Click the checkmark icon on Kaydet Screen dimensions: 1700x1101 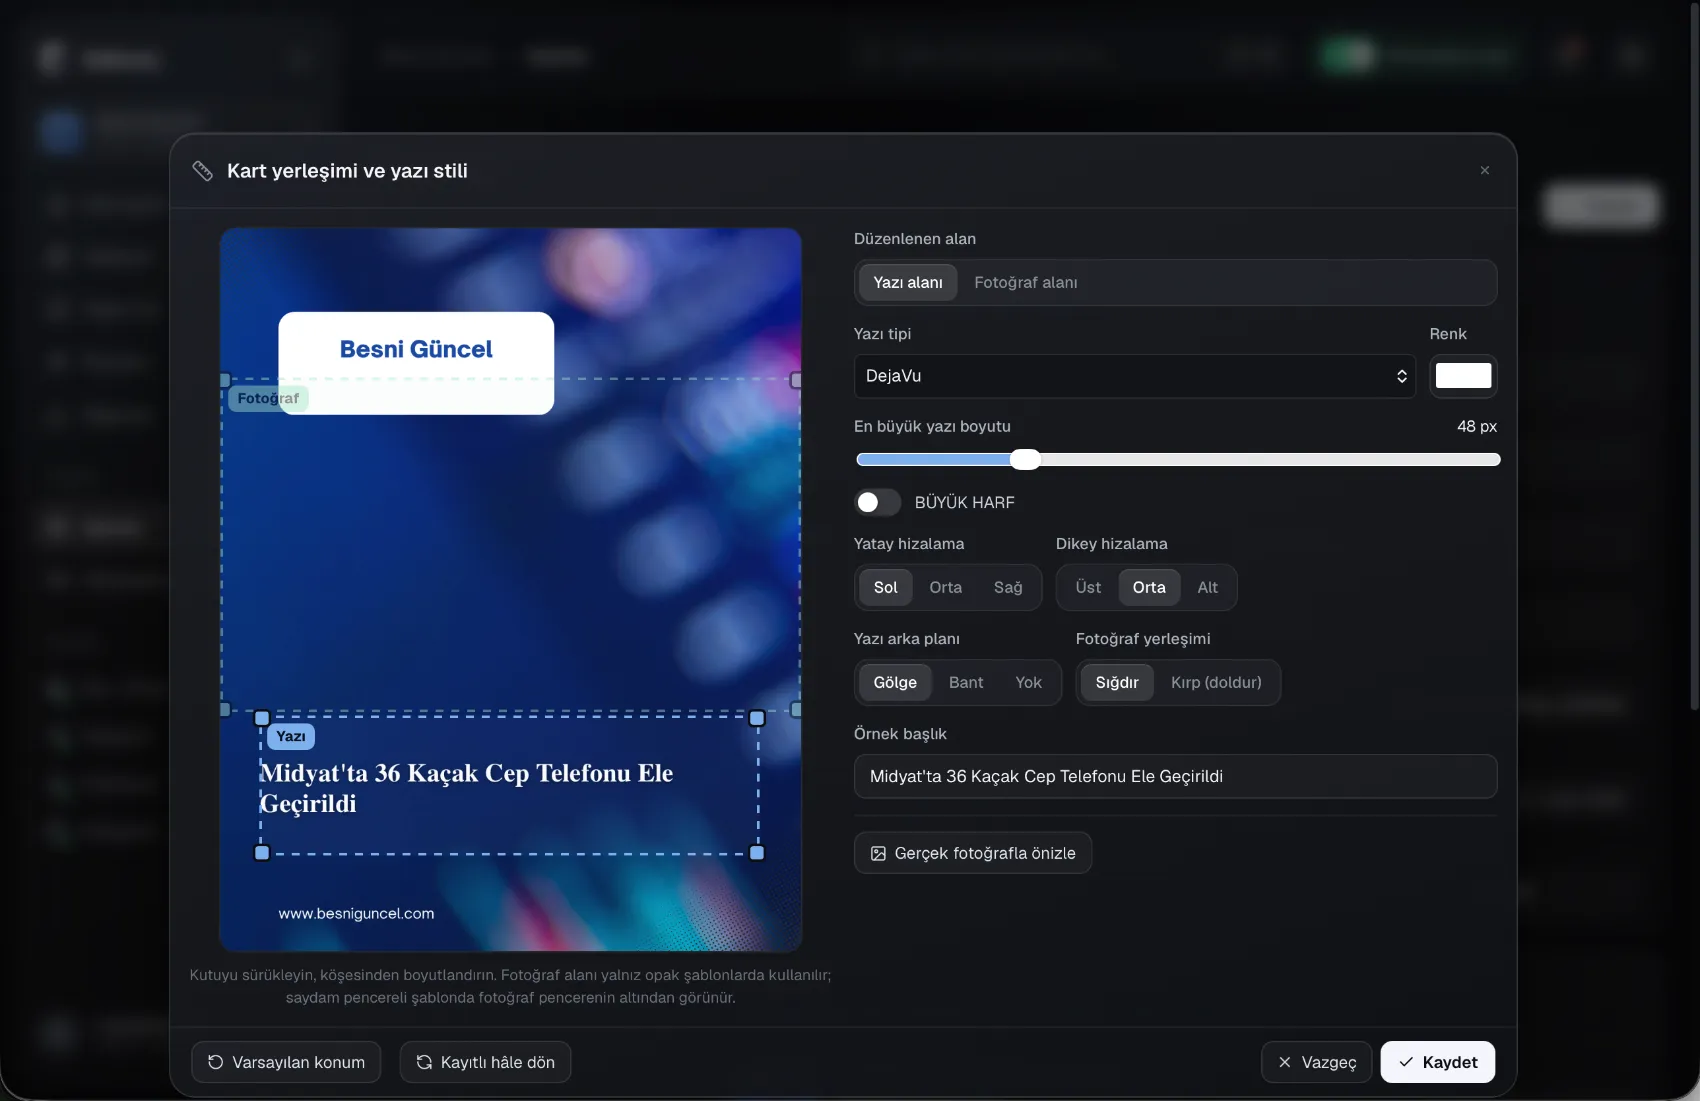click(1406, 1062)
